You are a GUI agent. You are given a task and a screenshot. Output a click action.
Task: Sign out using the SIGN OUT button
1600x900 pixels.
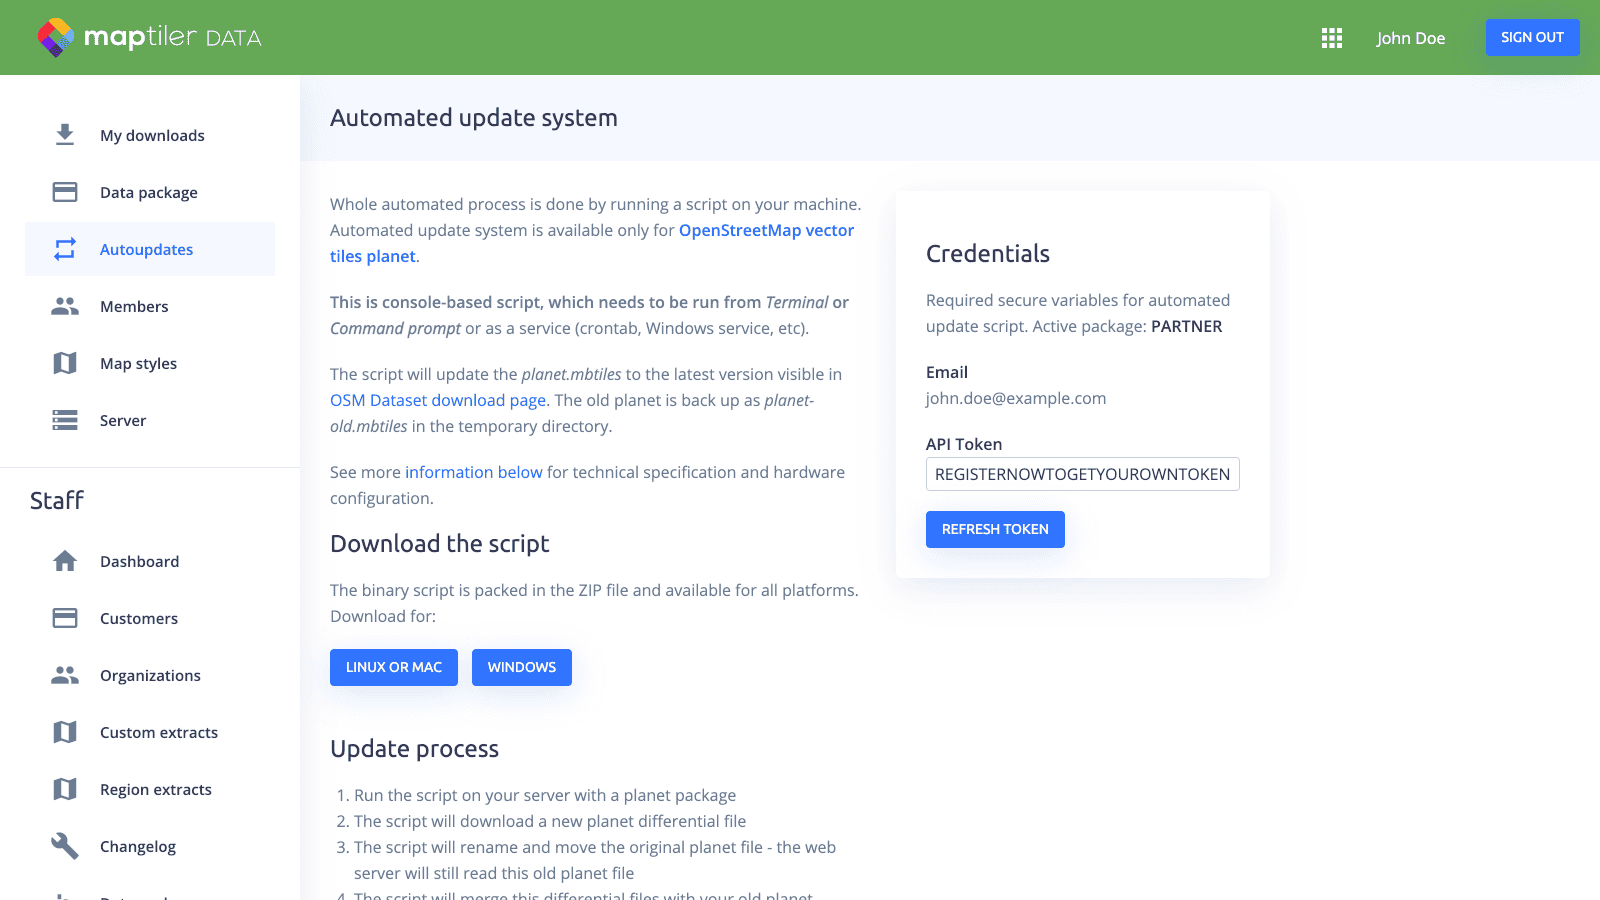(1532, 37)
